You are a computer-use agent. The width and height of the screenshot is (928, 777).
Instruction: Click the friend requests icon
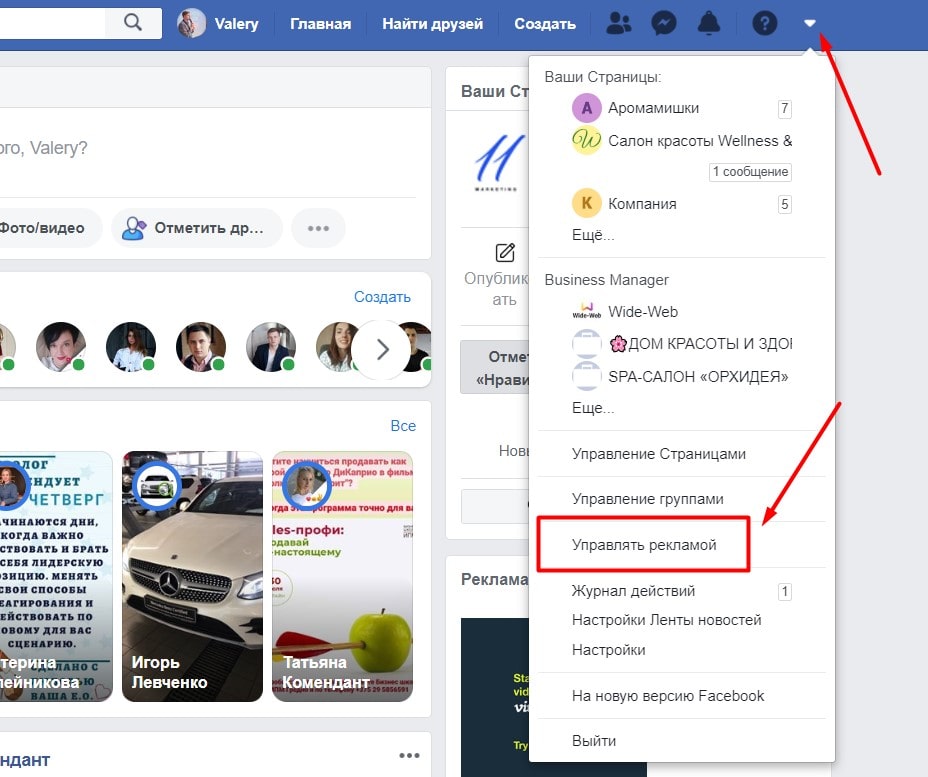[617, 22]
